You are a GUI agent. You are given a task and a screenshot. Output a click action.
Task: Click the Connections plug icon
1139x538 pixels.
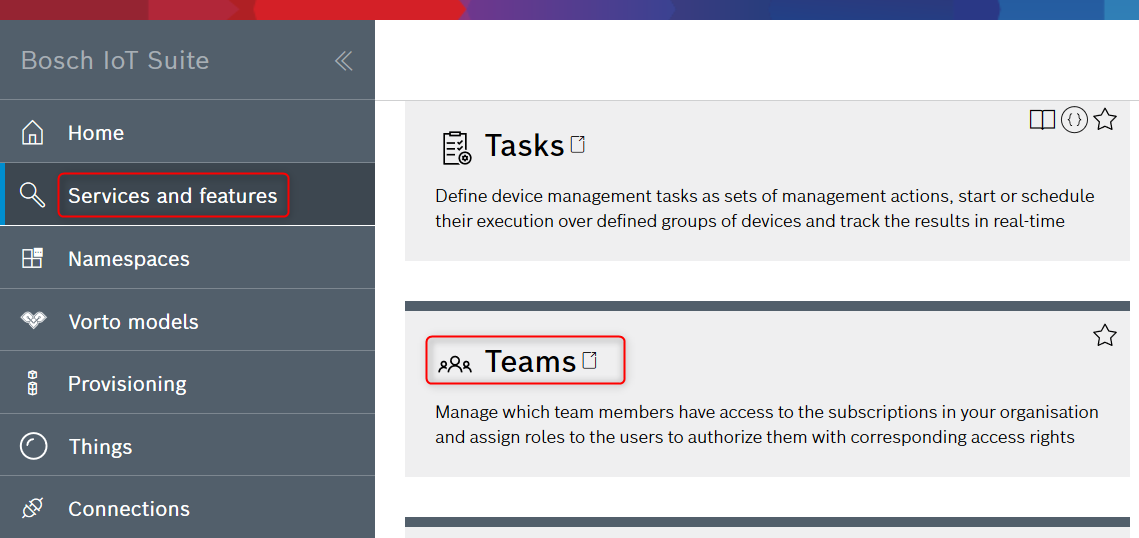pos(33,508)
